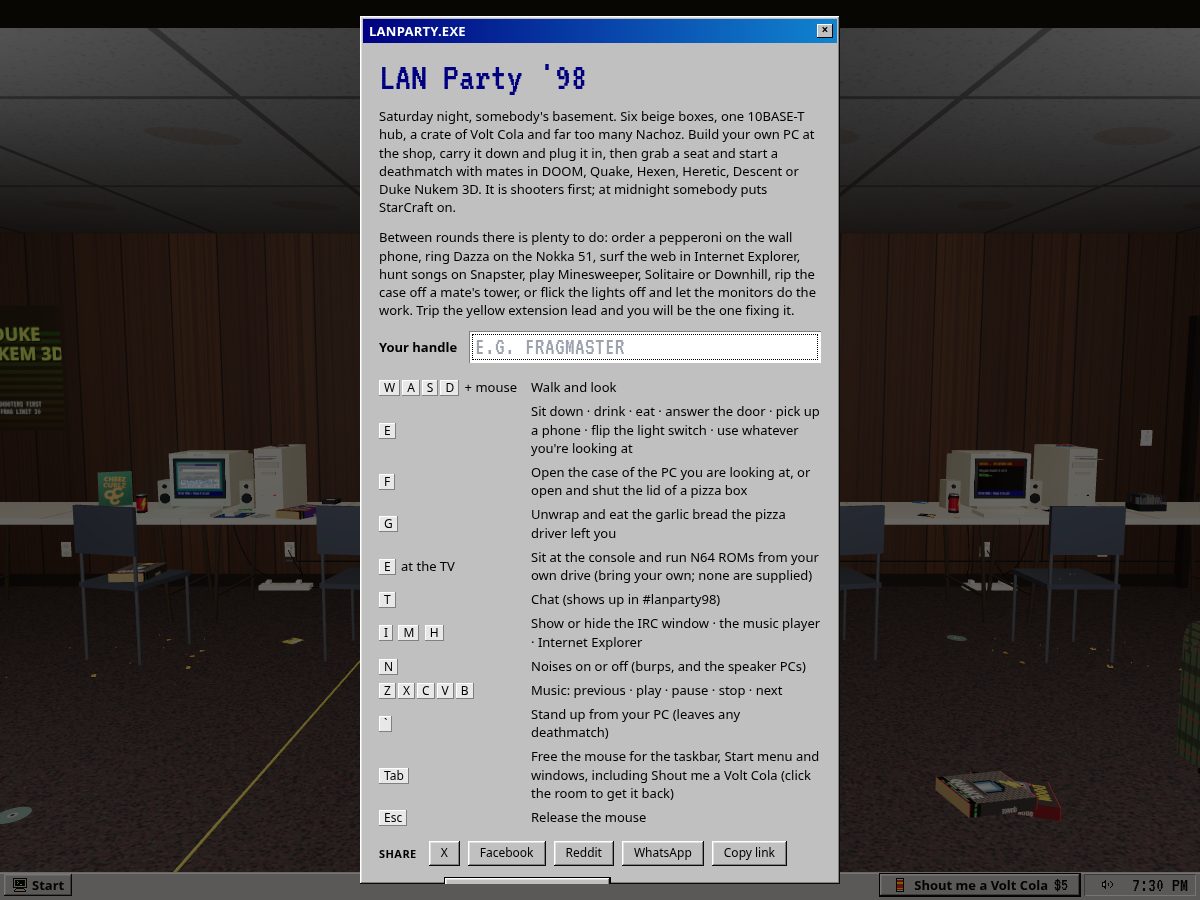Click the F key cap
This screenshot has height=900, width=1200.
[387, 481]
